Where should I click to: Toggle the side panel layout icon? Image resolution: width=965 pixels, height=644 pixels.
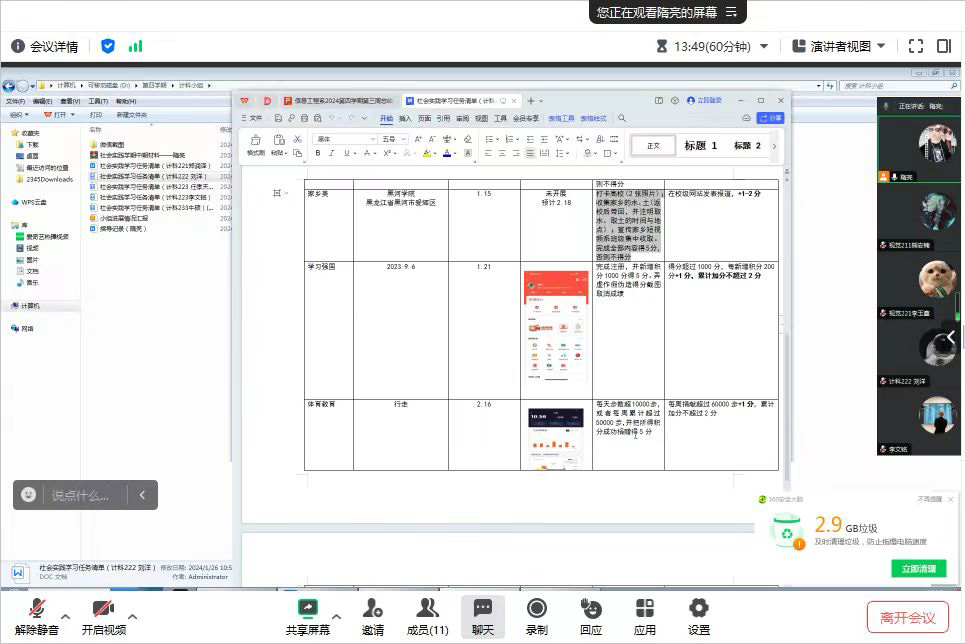coord(943,46)
